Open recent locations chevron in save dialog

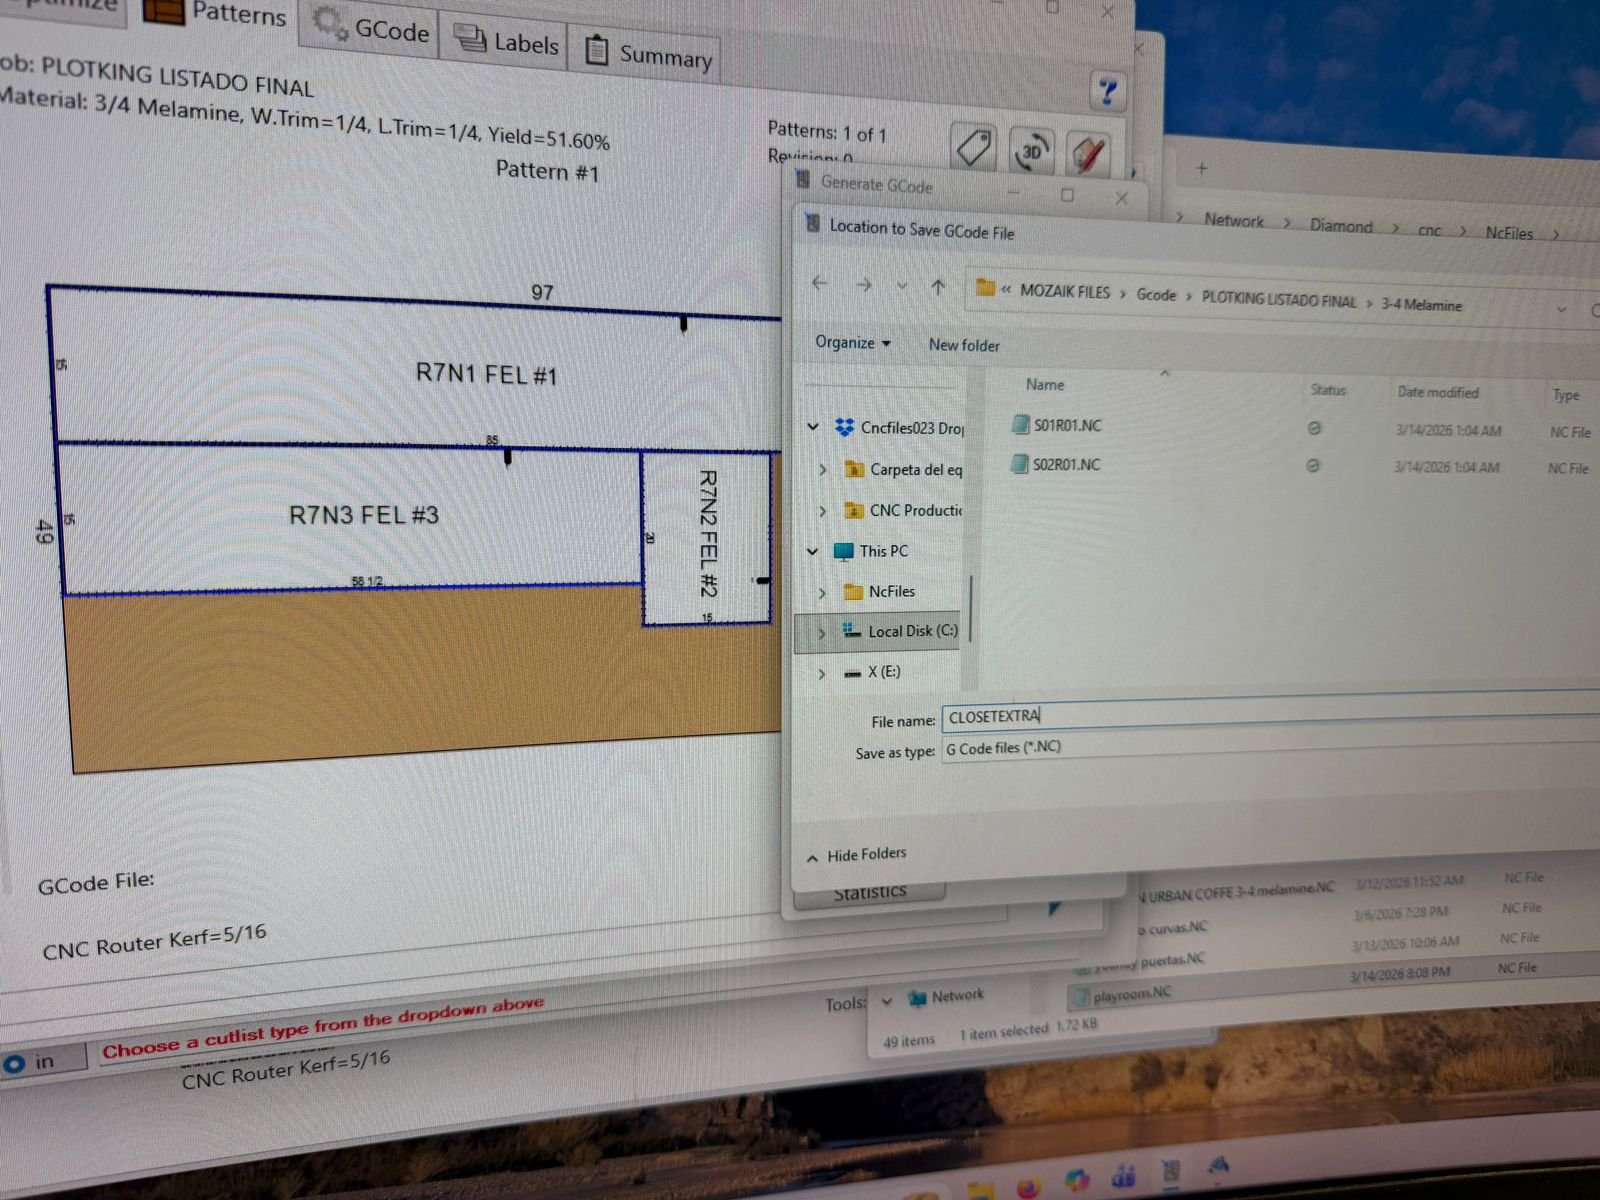click(902, 286)
